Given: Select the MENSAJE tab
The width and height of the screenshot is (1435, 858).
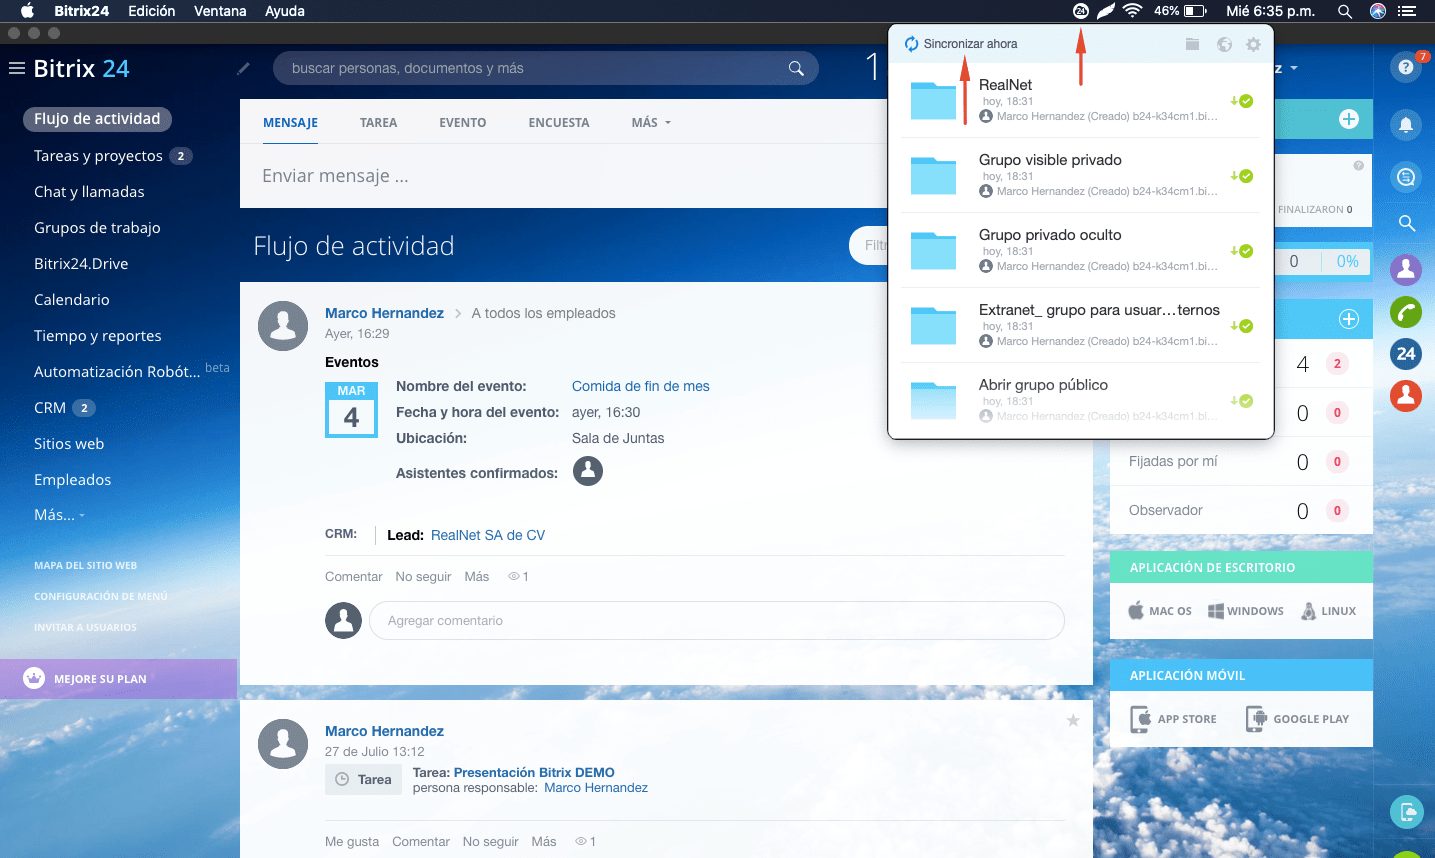Looking at the screenshot, I should pyautogui.click(x=290, y=123).
